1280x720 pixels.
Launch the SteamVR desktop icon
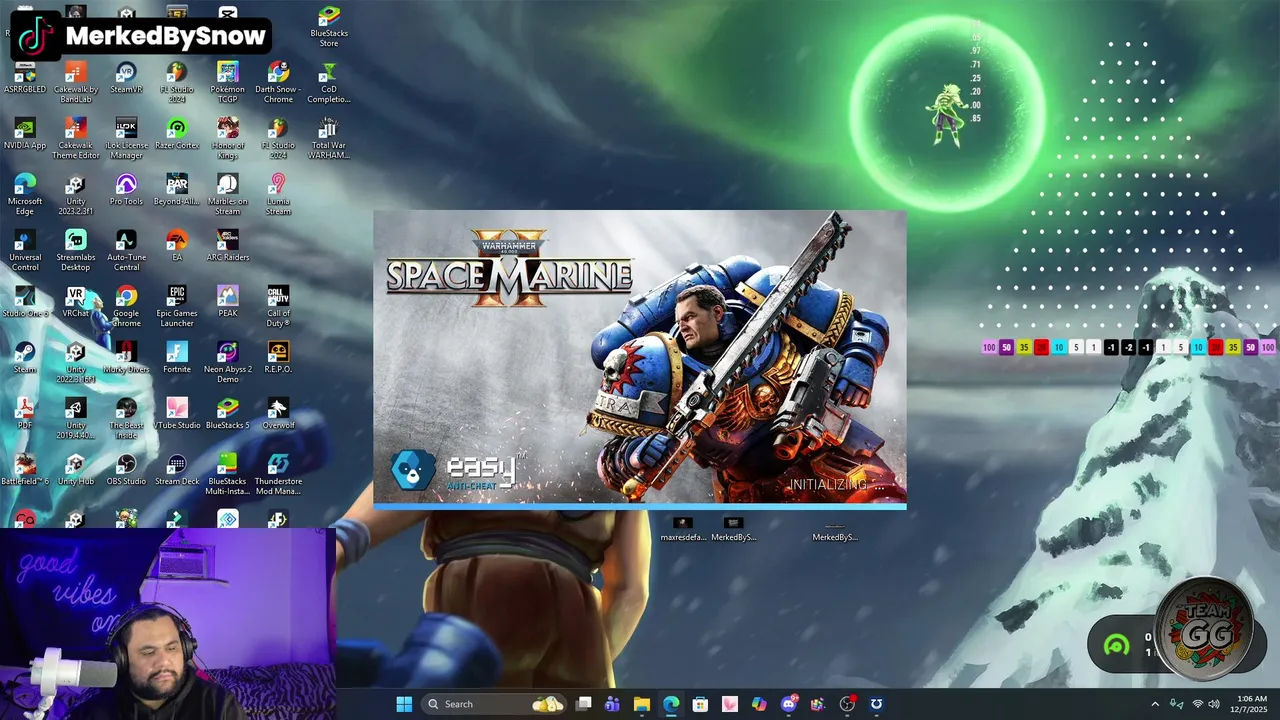(x=126, y=80)
